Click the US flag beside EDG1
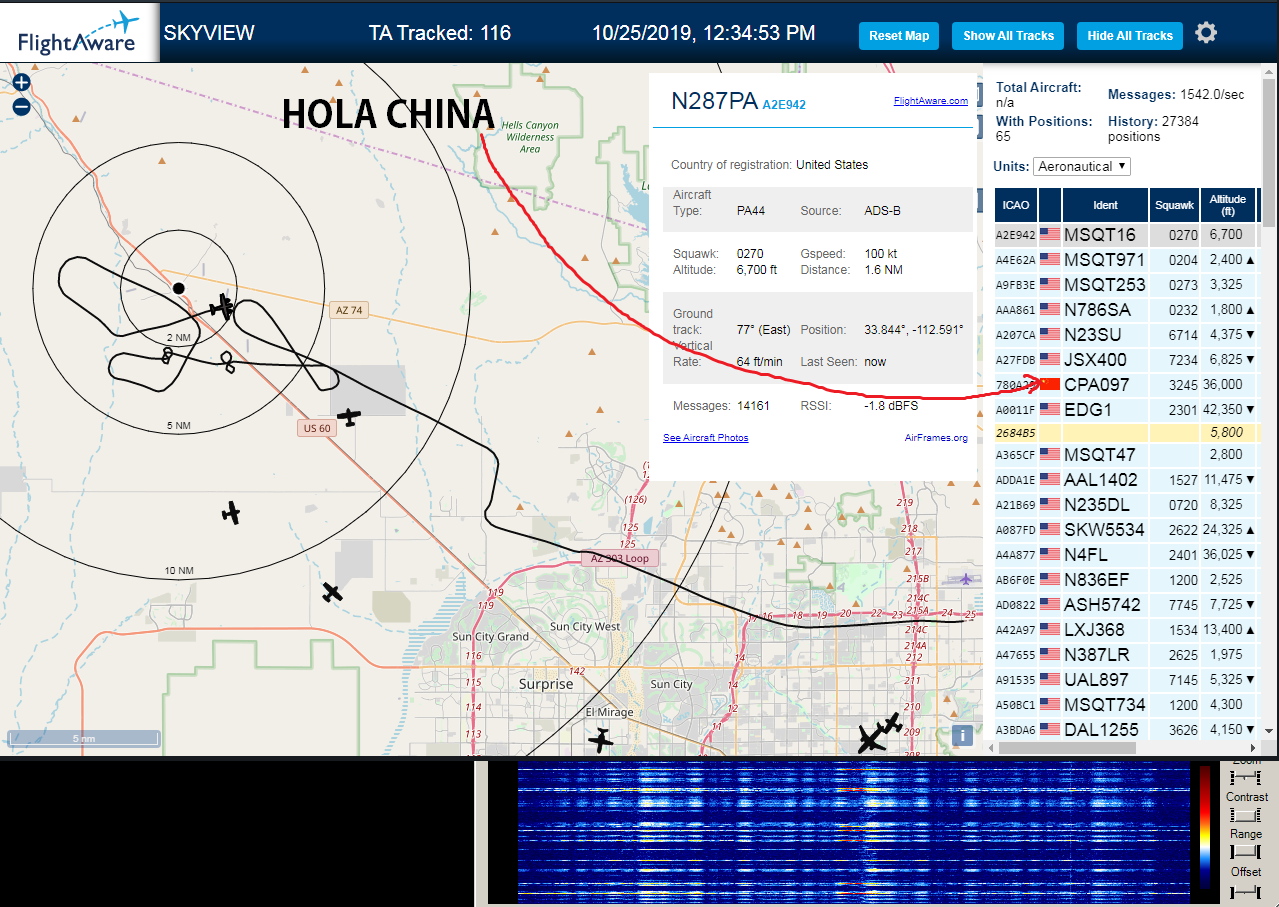Screen dimensions: 1279x907 (1050, 409)
